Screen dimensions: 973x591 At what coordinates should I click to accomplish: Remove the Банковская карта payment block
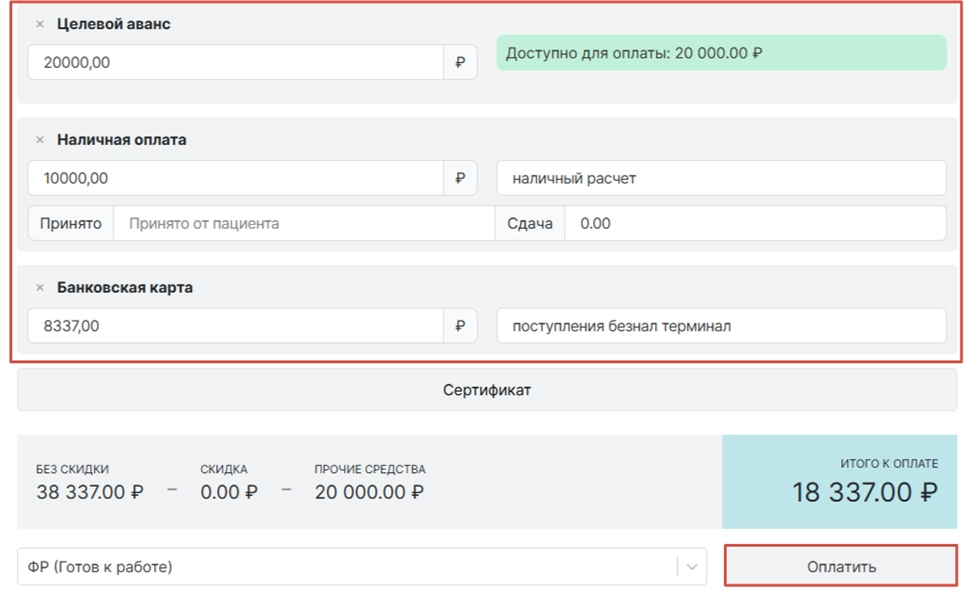click(x=40, y=288)
